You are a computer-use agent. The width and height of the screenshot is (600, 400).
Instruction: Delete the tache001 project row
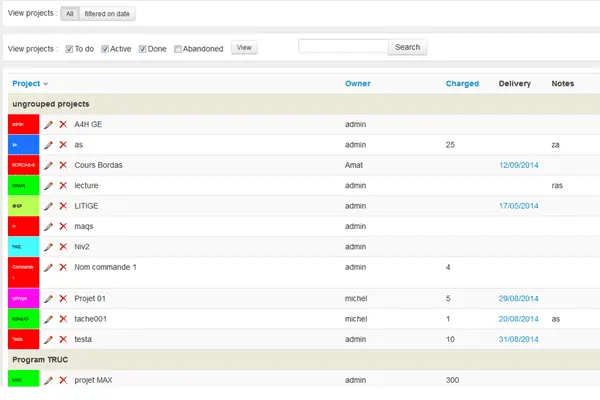pos(62,319)
